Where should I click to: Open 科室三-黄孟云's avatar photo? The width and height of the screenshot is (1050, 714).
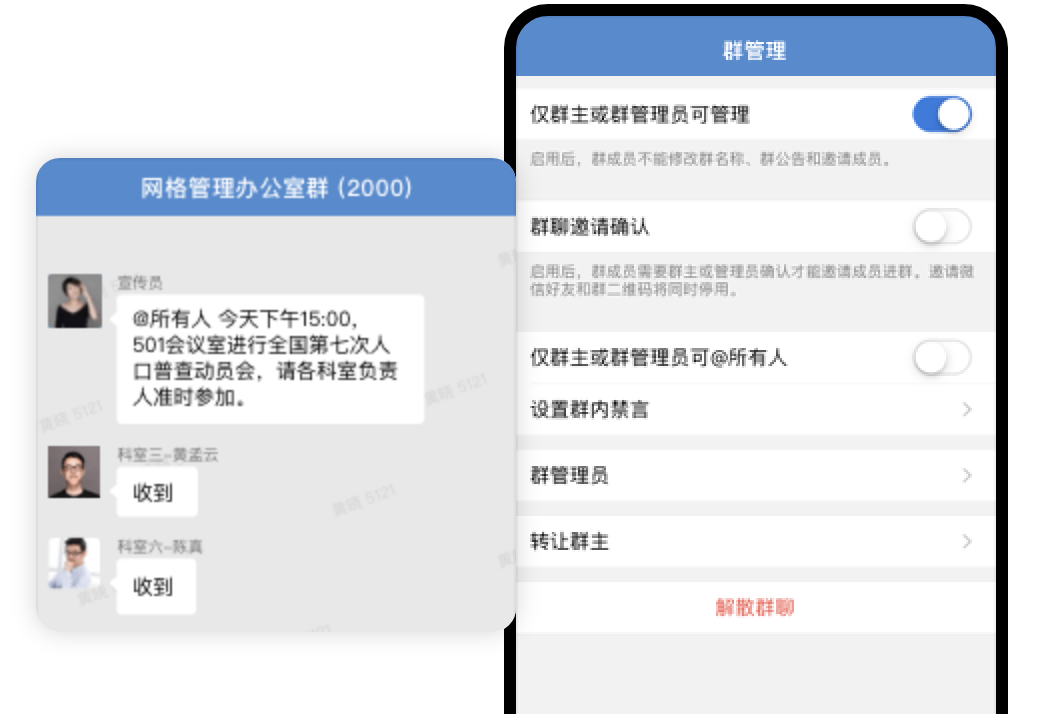click(x=74, y=472)
